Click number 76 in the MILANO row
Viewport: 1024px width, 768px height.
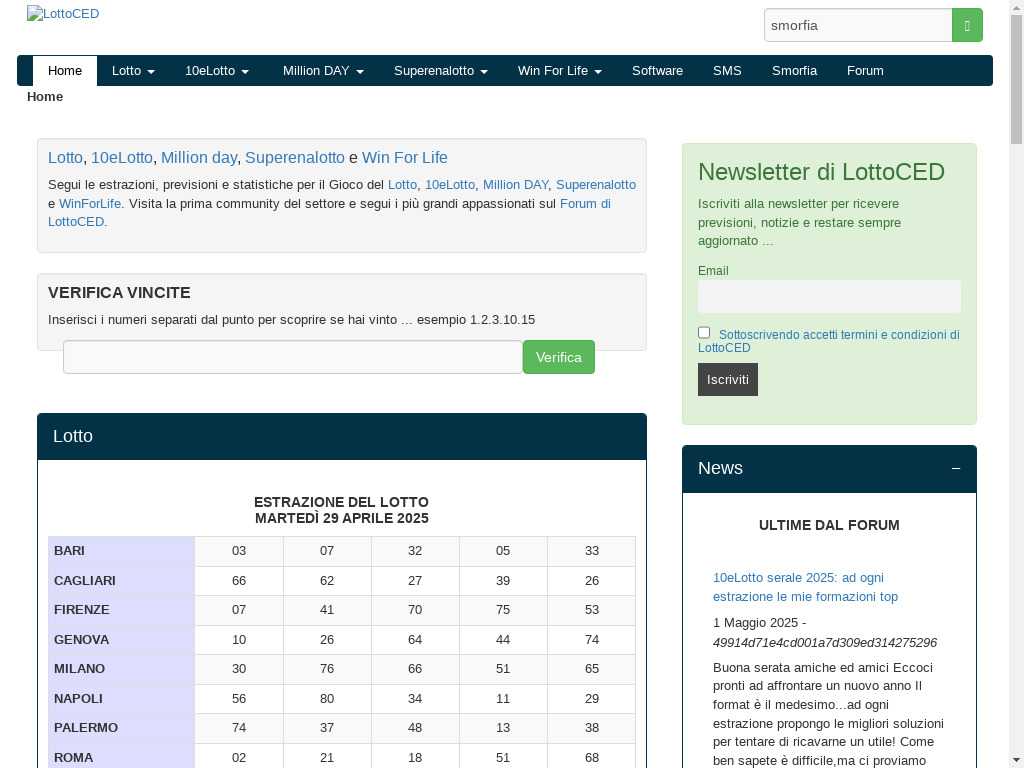coord(327,668)
